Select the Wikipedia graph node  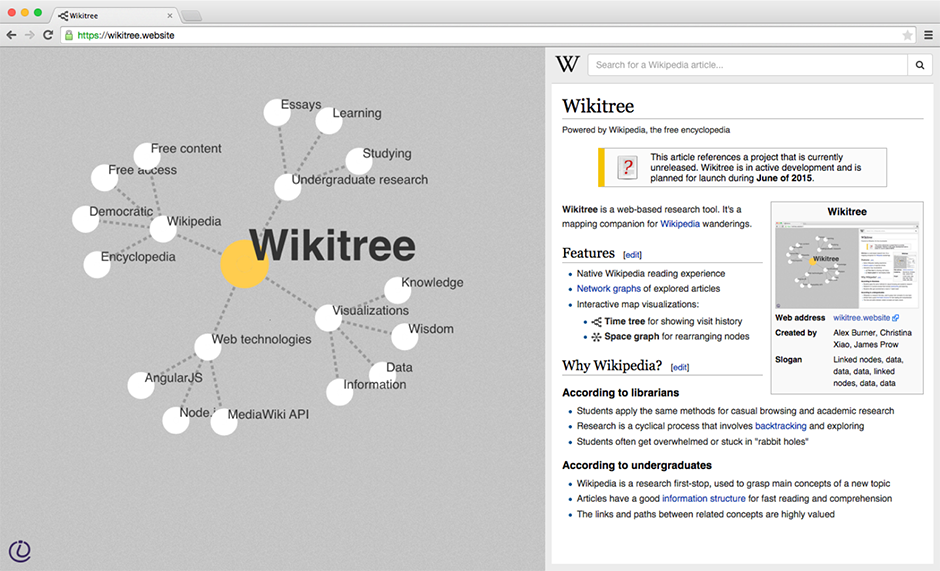[x=162, y=229]
